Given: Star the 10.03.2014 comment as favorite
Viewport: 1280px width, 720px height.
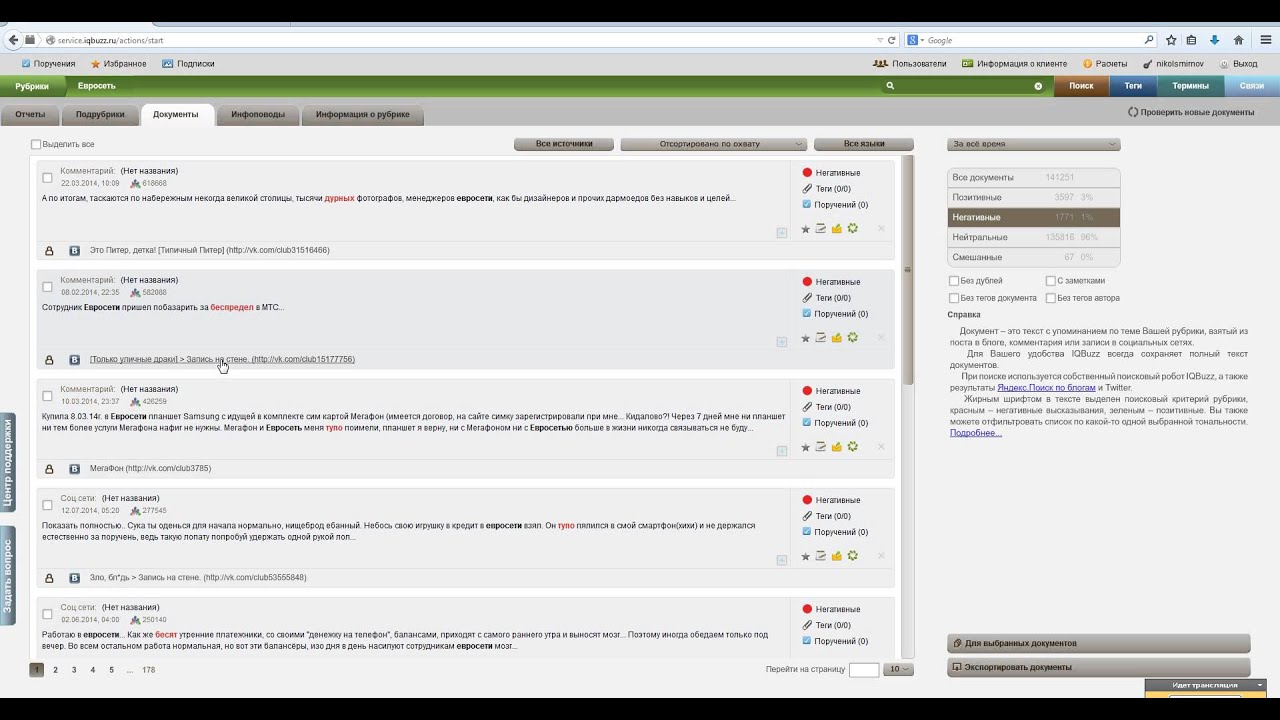Looking at the screenshot, I should [x=805, y=447].
